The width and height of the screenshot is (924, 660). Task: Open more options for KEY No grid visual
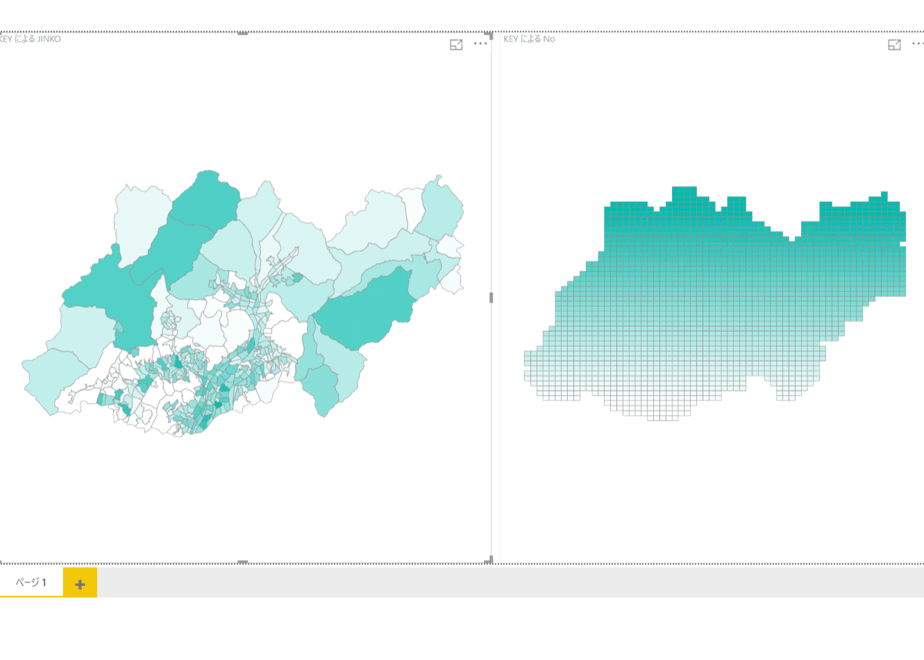918,44
